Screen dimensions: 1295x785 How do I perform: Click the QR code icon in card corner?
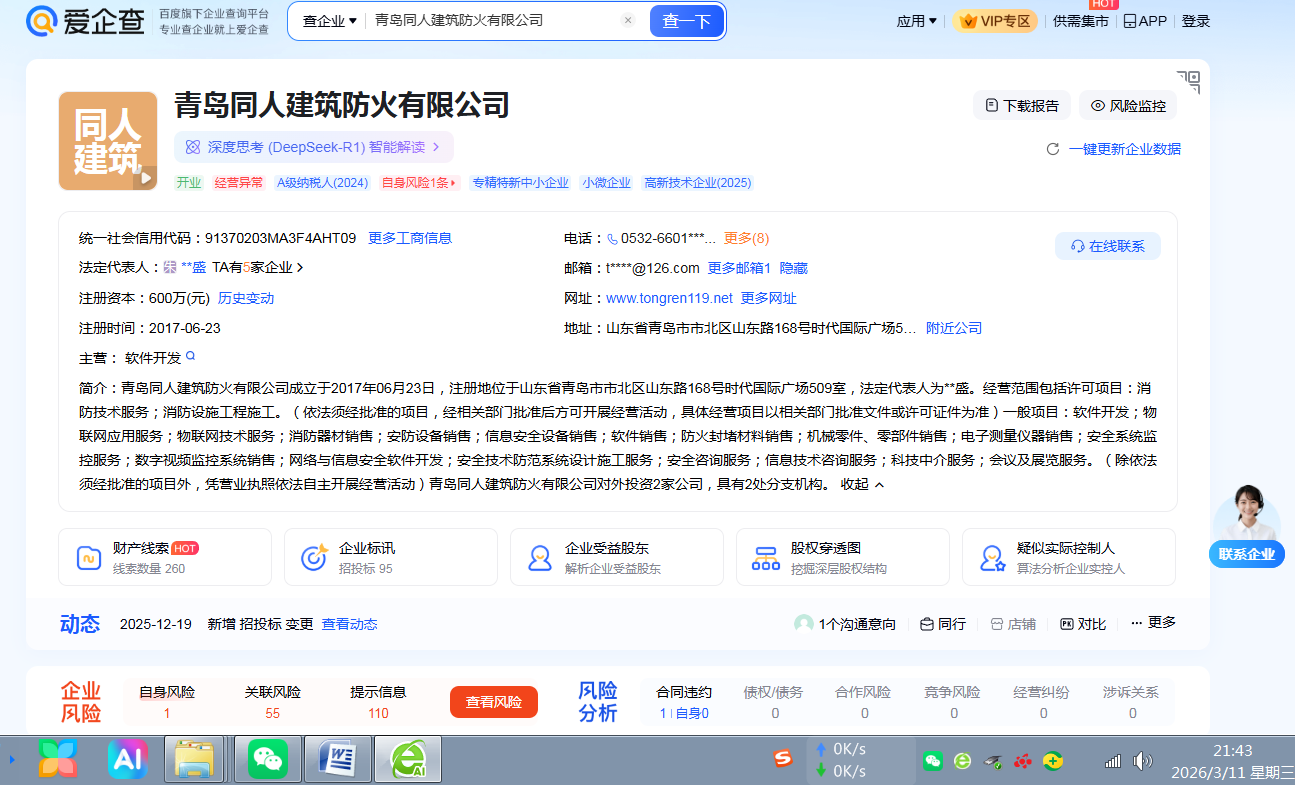point(1188,82)
